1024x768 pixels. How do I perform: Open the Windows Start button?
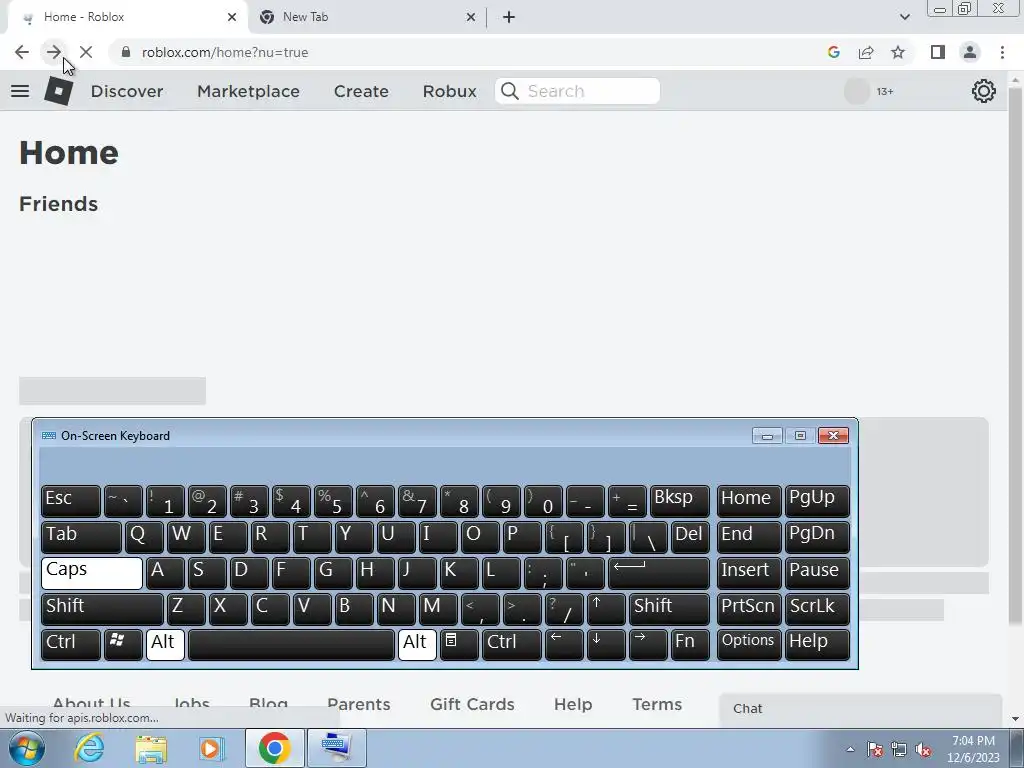[x=27, y=748]
